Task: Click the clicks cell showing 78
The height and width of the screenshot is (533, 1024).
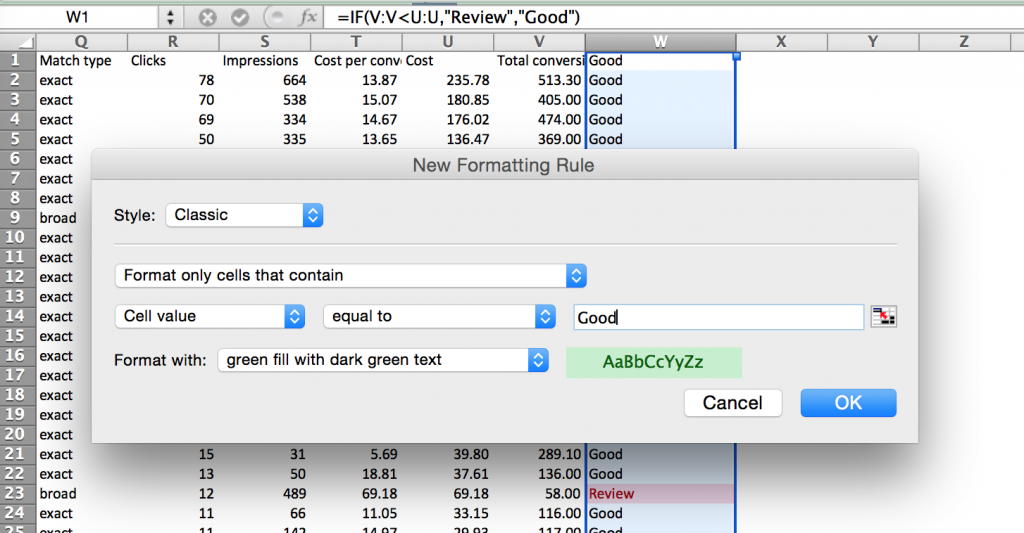Action: pyautogui.click(x=173, y=80)
